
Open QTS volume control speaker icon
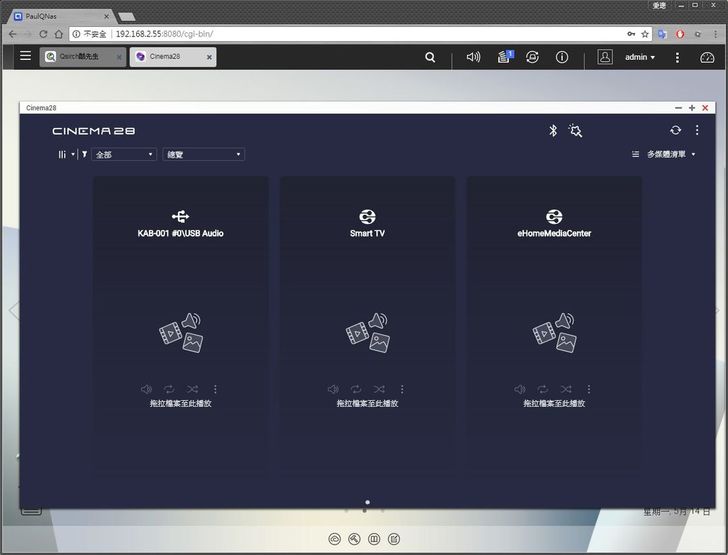[x=473, y=58]
